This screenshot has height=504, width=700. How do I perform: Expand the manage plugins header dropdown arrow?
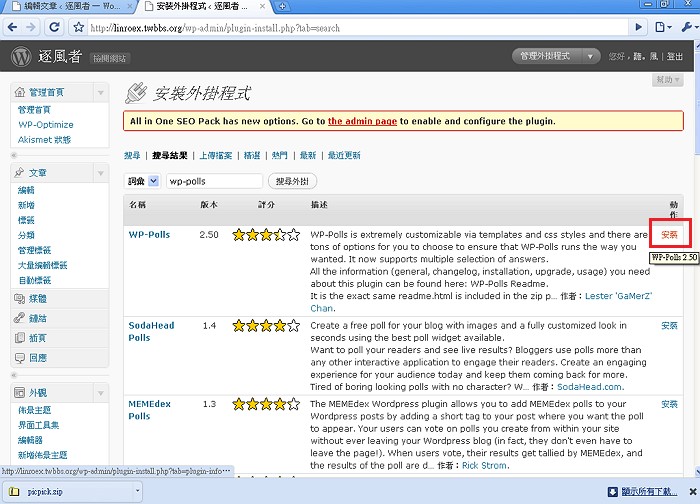tap(590, 56)
